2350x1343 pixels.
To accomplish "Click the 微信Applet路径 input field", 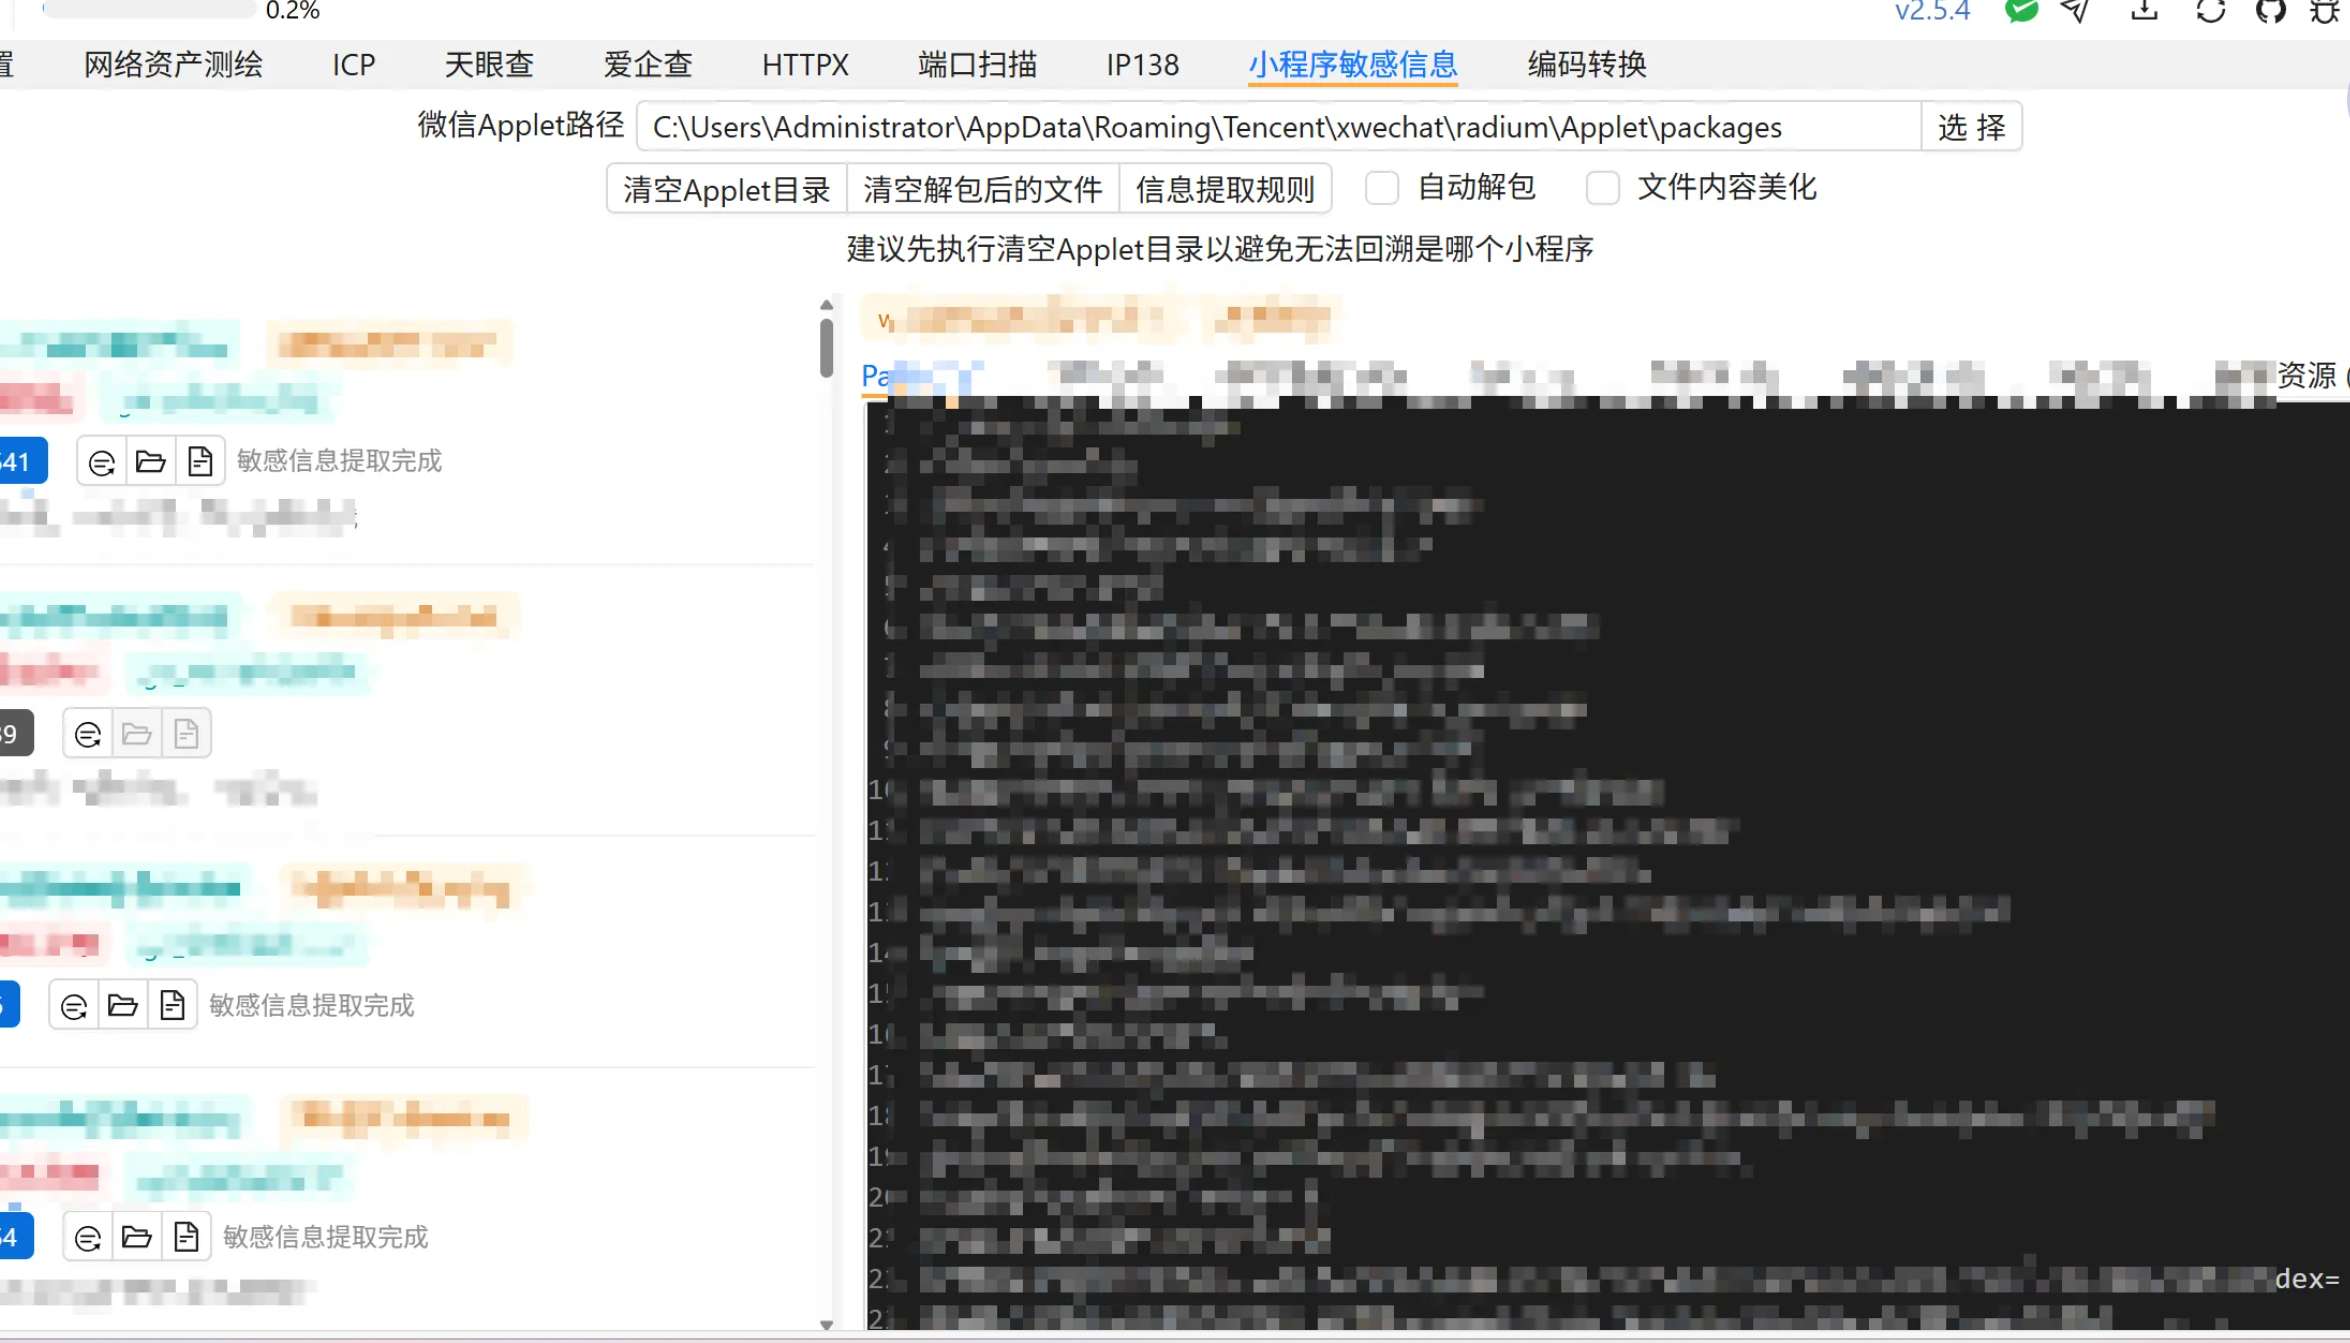I will pyautogui.click(x=1277, y=127).
